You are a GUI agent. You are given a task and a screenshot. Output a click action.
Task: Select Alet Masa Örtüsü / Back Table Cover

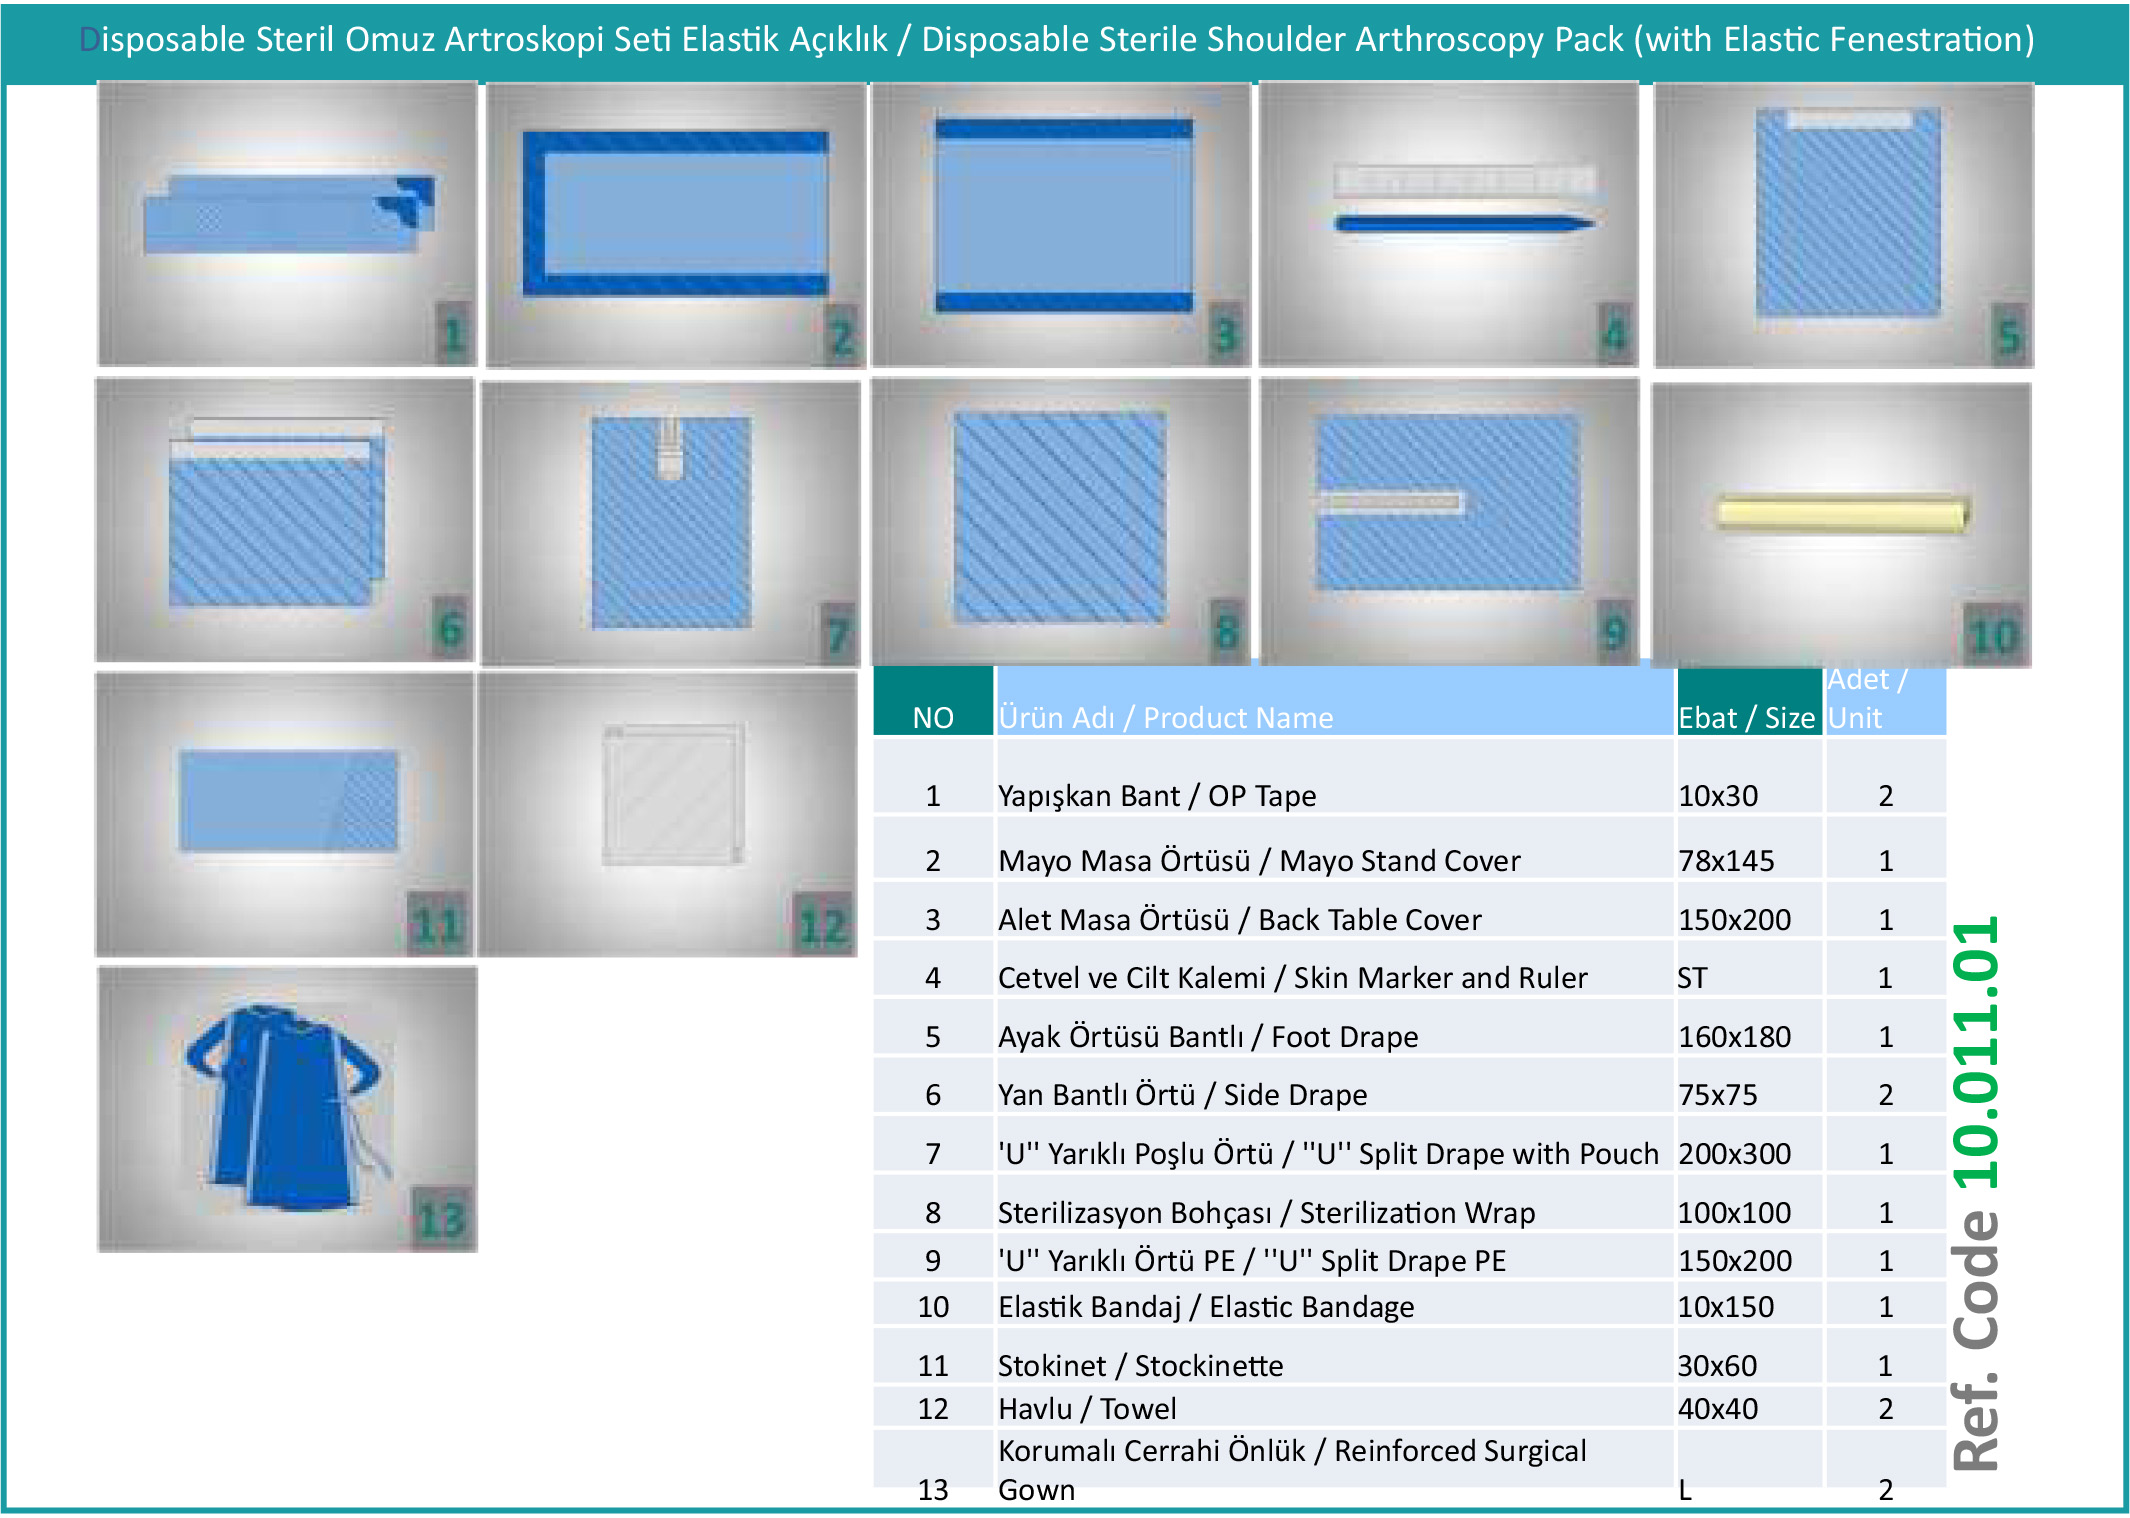[x=1239, y=919]
